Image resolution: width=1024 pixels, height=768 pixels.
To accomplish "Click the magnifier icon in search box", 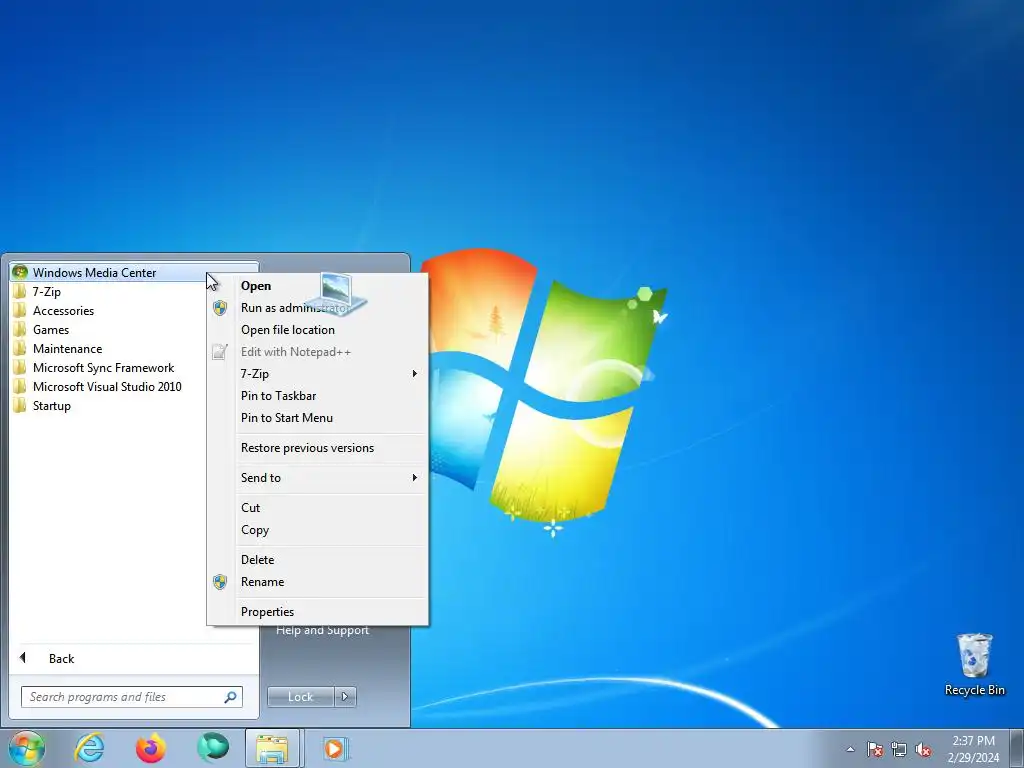I will pos(231,697).
